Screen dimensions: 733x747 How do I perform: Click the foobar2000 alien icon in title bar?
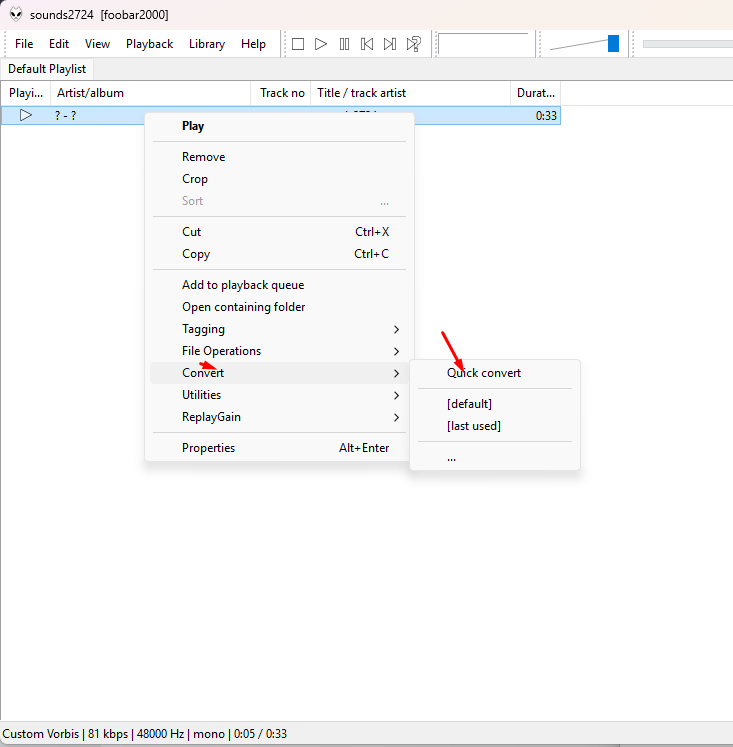16,14
